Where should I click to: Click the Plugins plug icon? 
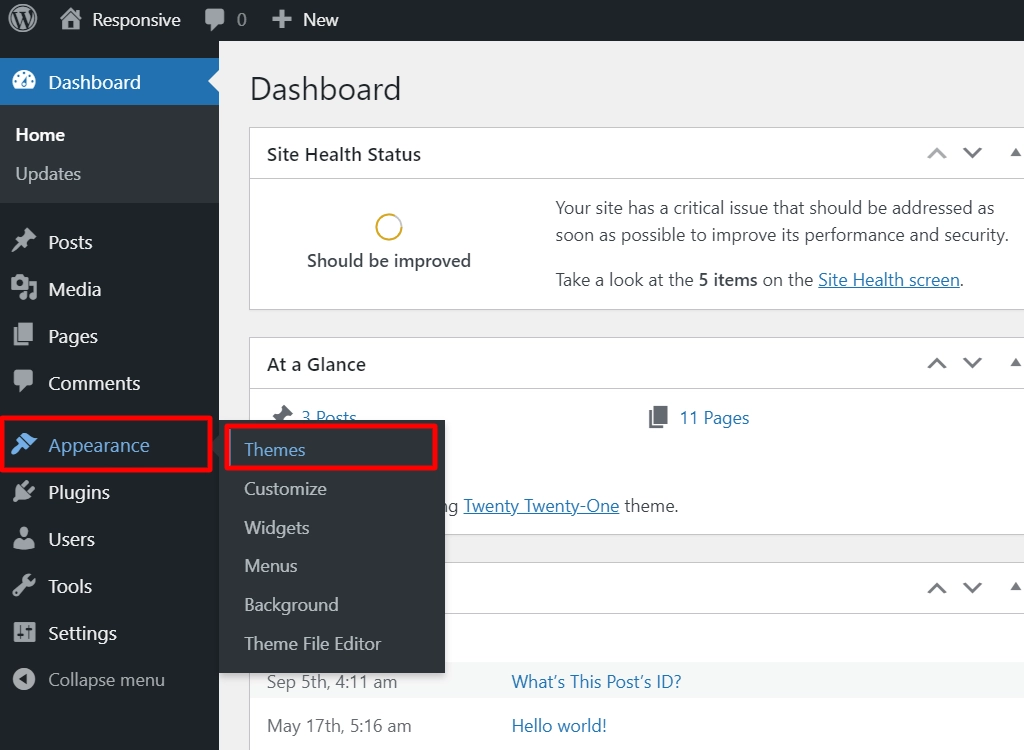(24, 491)
